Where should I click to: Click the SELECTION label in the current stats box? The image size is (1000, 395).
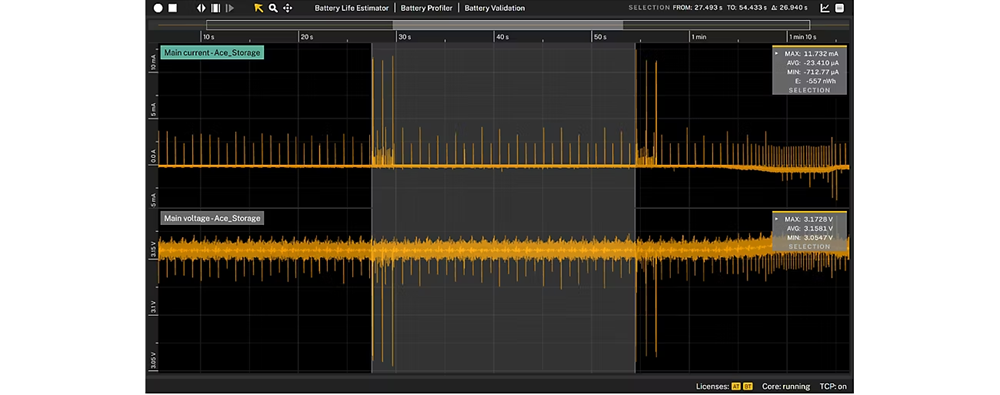click(x=809, y=90)
